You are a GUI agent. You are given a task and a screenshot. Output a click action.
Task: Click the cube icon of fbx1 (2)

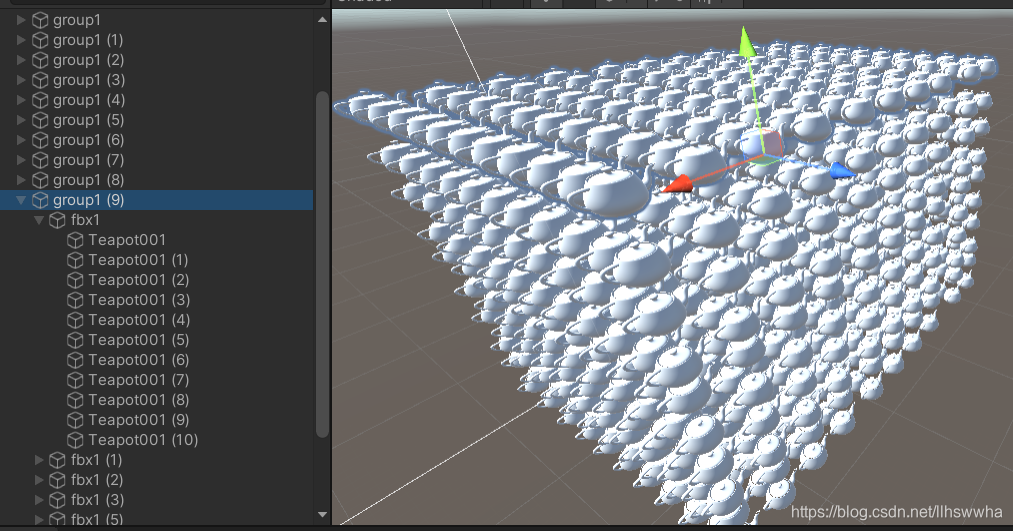pyautogui.click(x=57, y=480)
